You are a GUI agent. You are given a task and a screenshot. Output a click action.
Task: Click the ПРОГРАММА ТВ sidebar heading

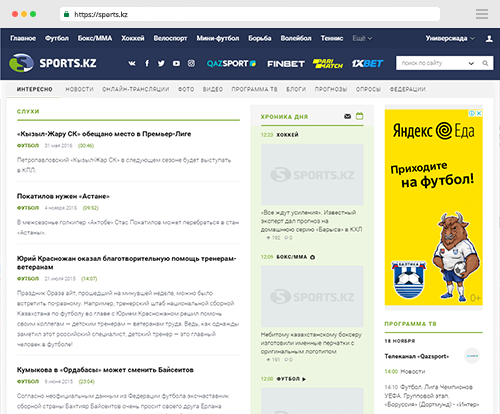(x=410, y=324)
